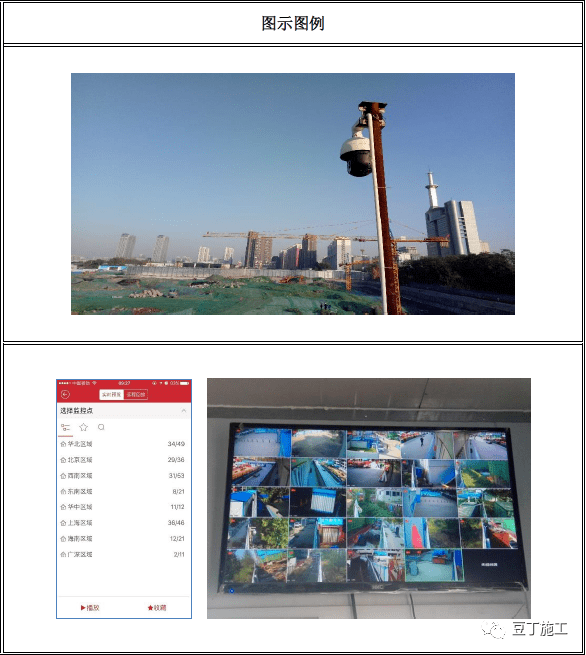Switch to the 远程回放 tab
The width and height of the screenshot is (586, 655).
pos(136,394)
